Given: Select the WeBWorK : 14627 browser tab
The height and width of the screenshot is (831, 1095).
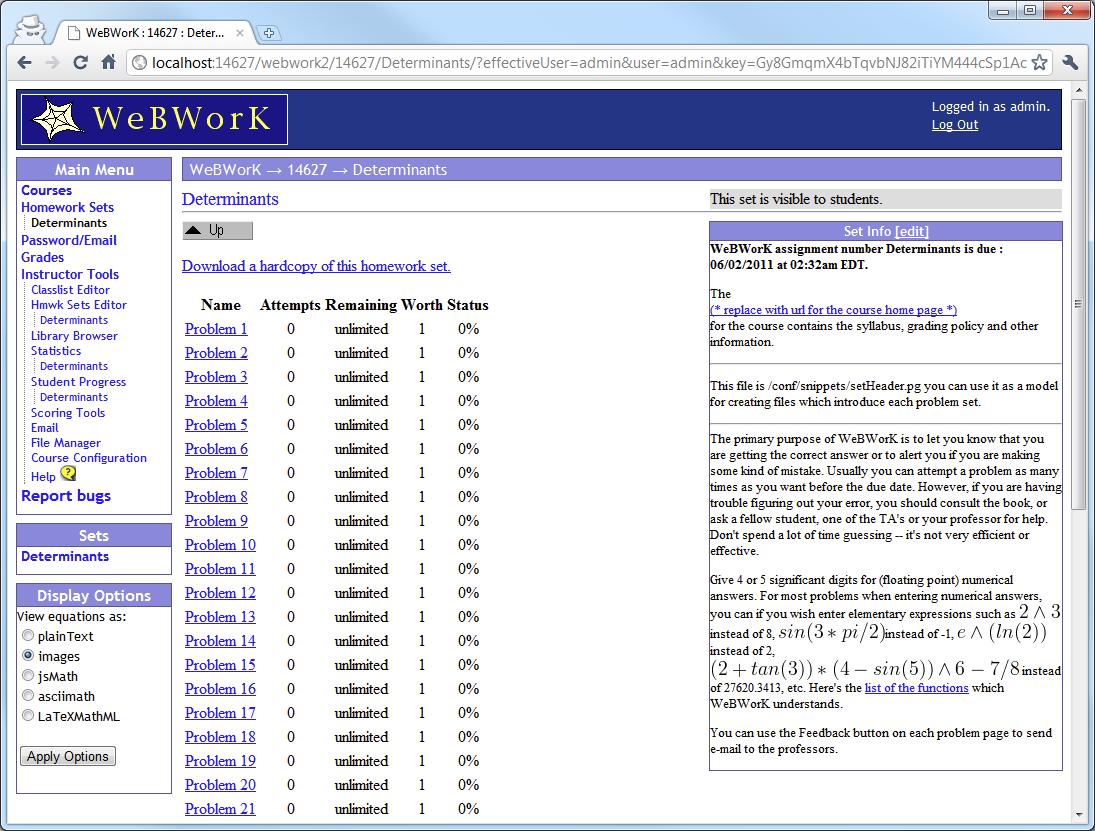Looking at the screenshot, I should click(x=155, y=33).
